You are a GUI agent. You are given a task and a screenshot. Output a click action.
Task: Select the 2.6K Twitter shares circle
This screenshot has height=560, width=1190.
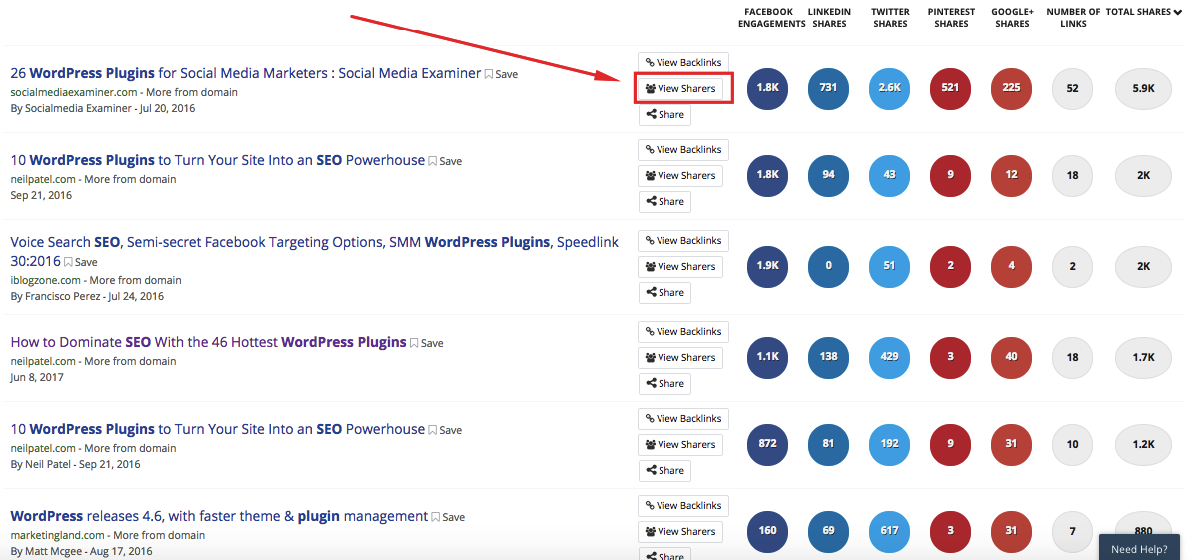pyautogui.click(x=889, y=88)
